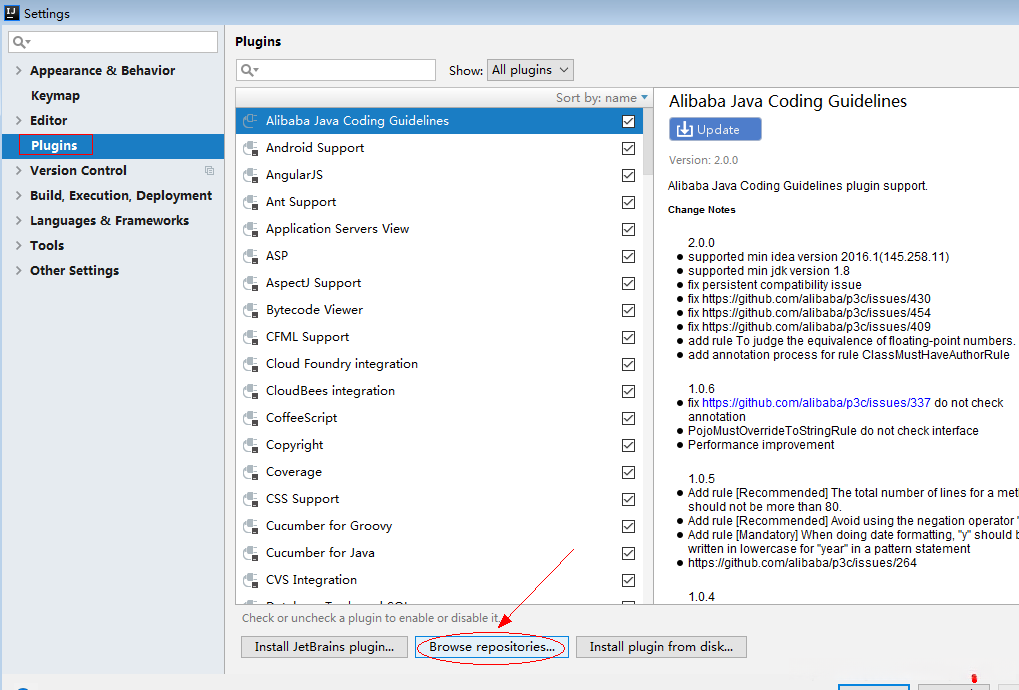Image resolution: width=1019 pixels, height=690 pixels.
Task: Select the Cucumber for Java plugin row
Action: (x=439, y=553)
